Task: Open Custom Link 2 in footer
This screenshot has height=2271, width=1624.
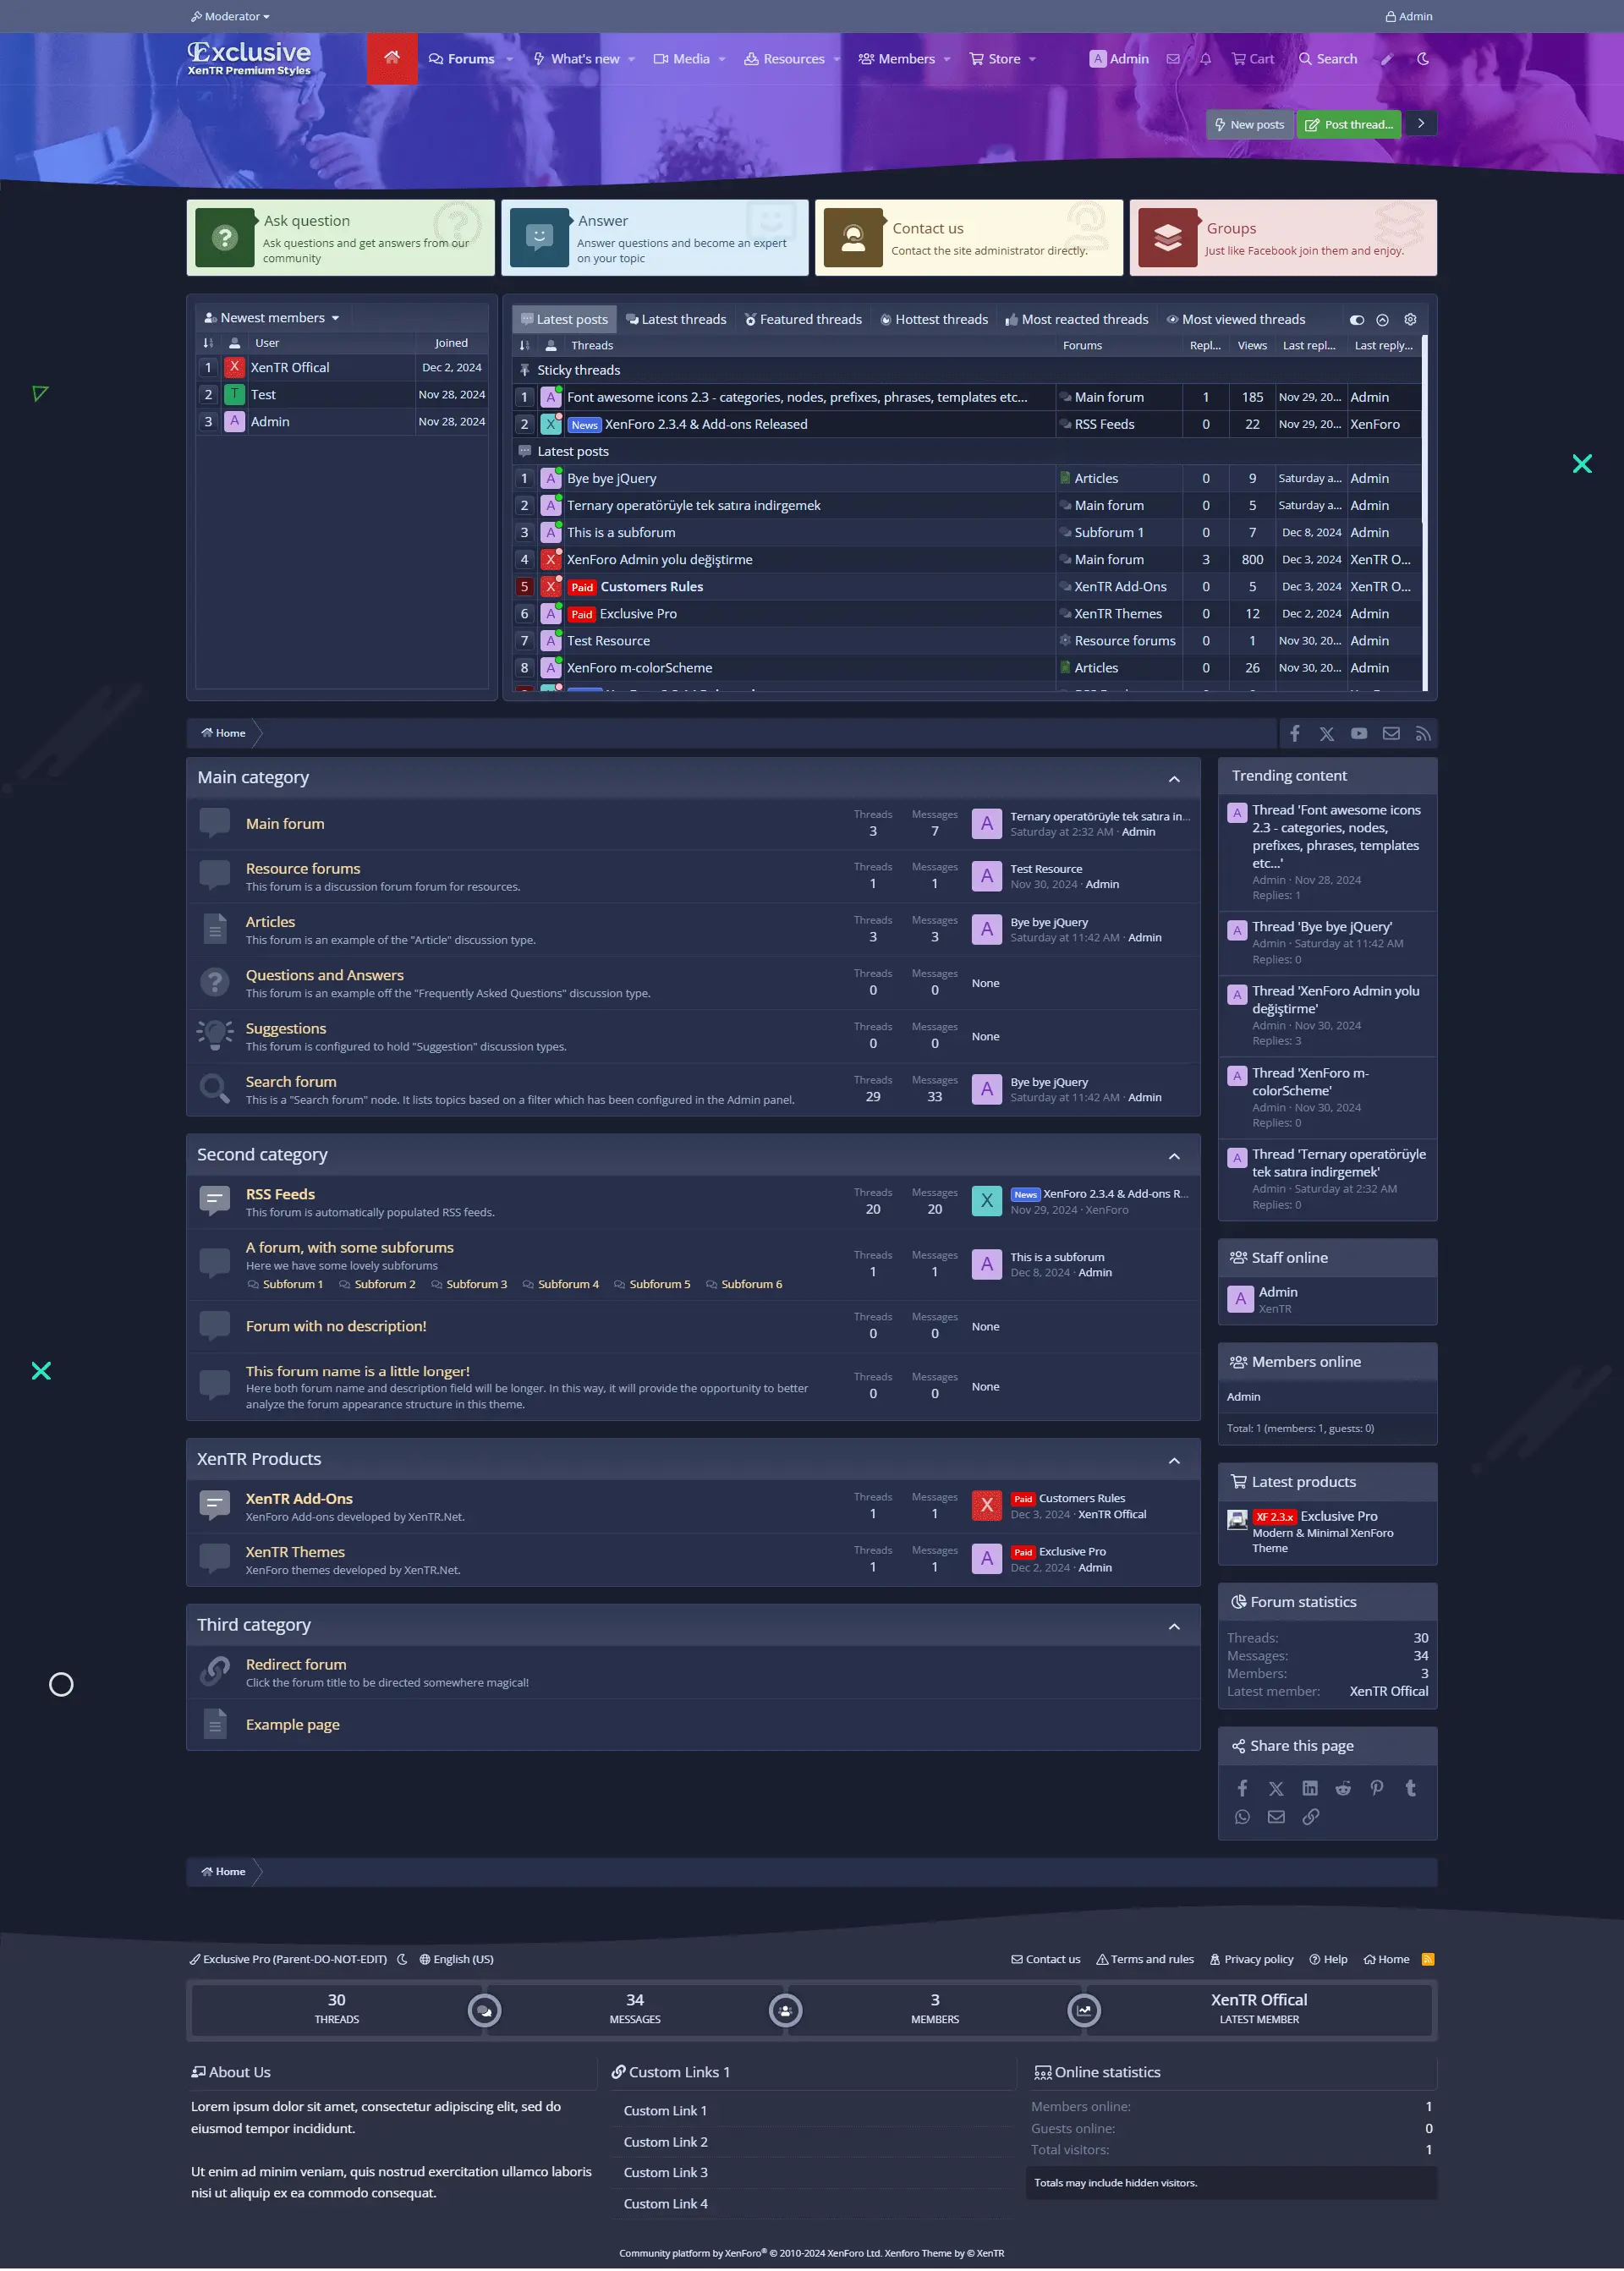Action: pos(666,2141)
